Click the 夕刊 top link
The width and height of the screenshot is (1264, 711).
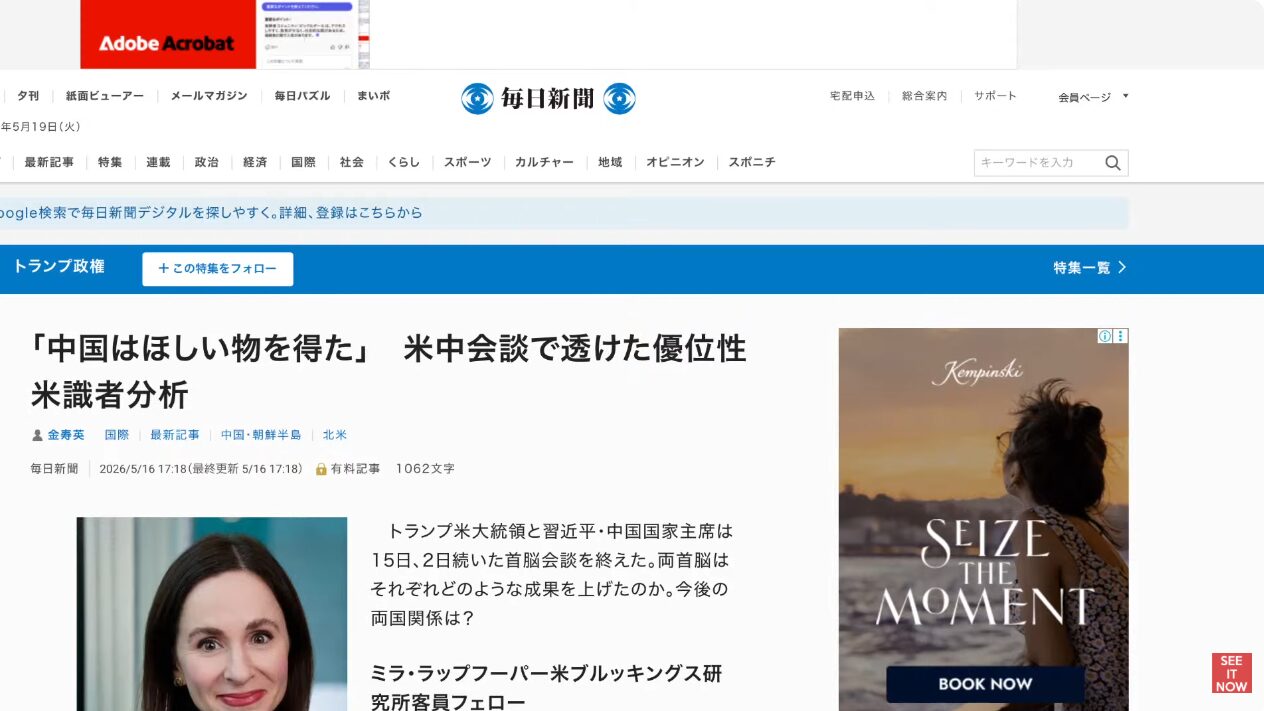pos(28,96)
